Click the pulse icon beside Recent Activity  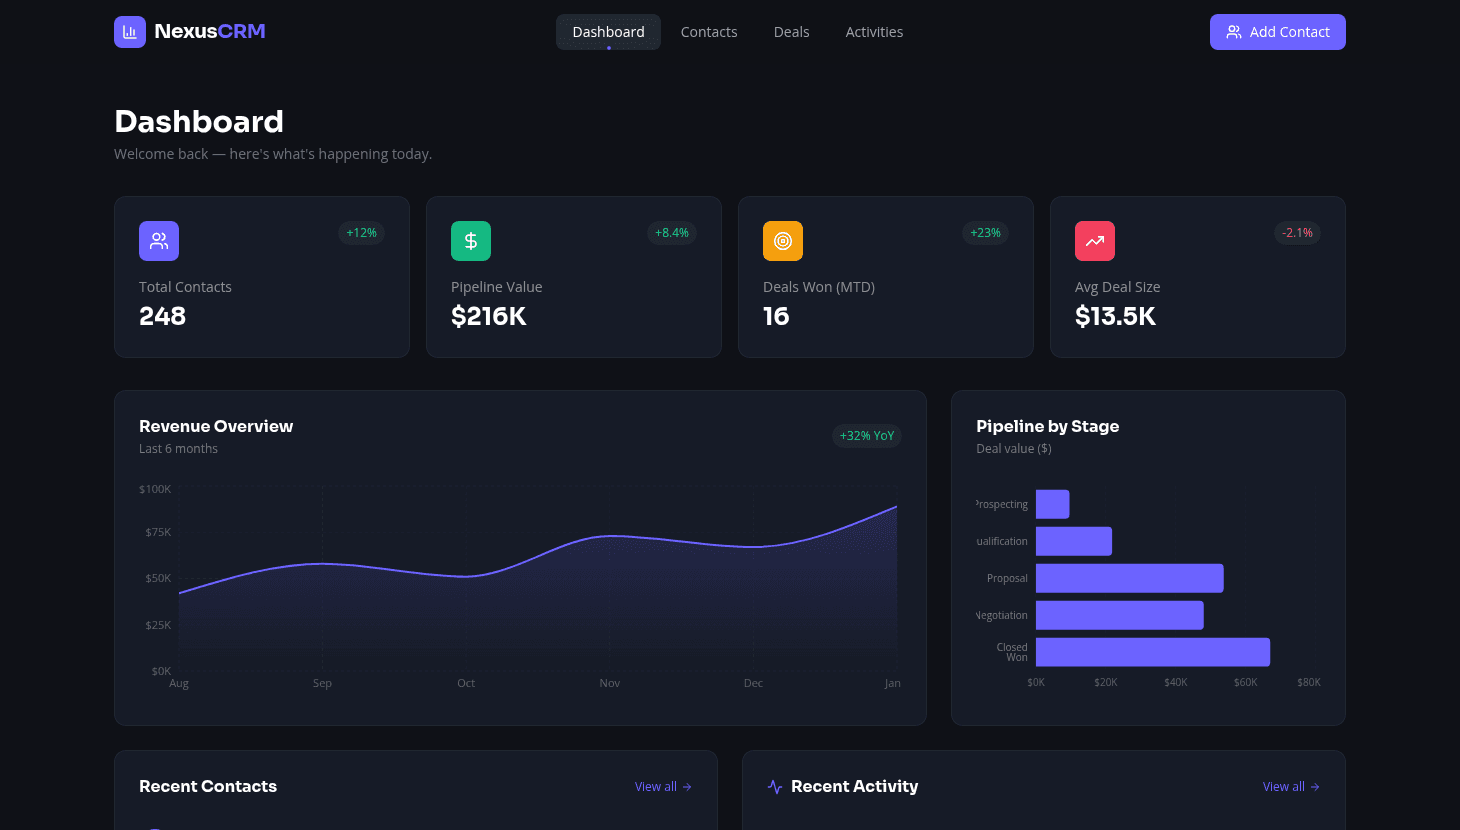(774, 786)
